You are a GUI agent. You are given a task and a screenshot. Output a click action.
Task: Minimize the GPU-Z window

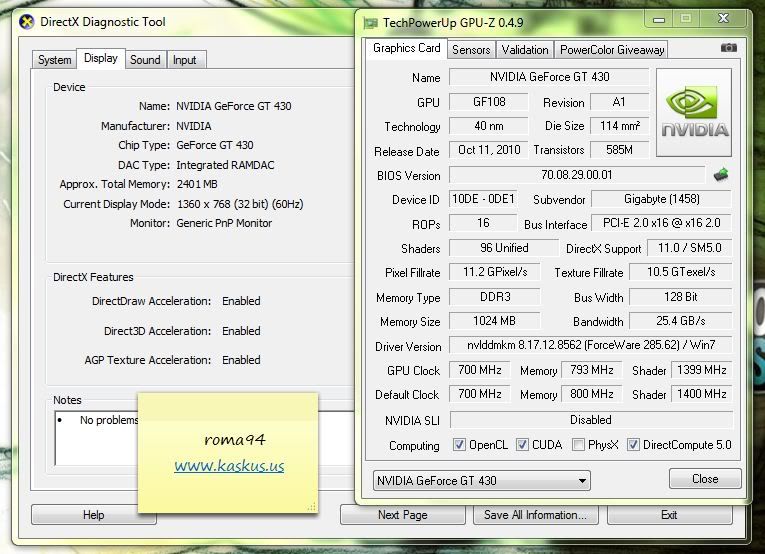(659, 20)
